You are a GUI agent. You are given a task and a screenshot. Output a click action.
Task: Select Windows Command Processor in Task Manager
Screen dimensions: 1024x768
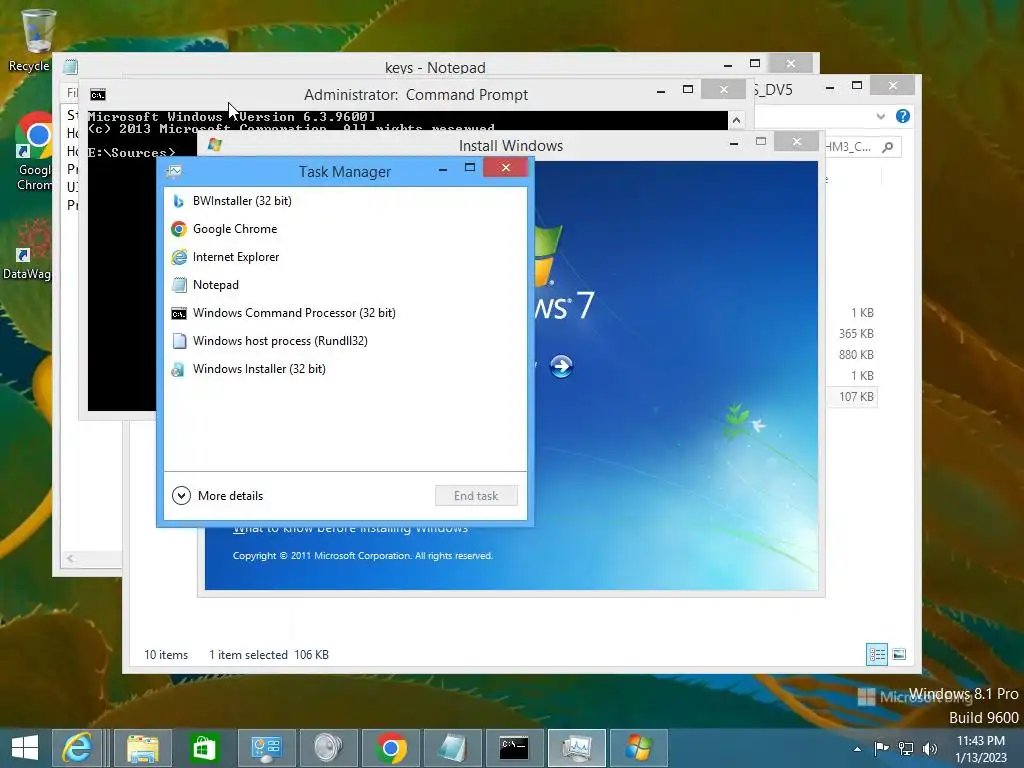(x=345, y=313)
